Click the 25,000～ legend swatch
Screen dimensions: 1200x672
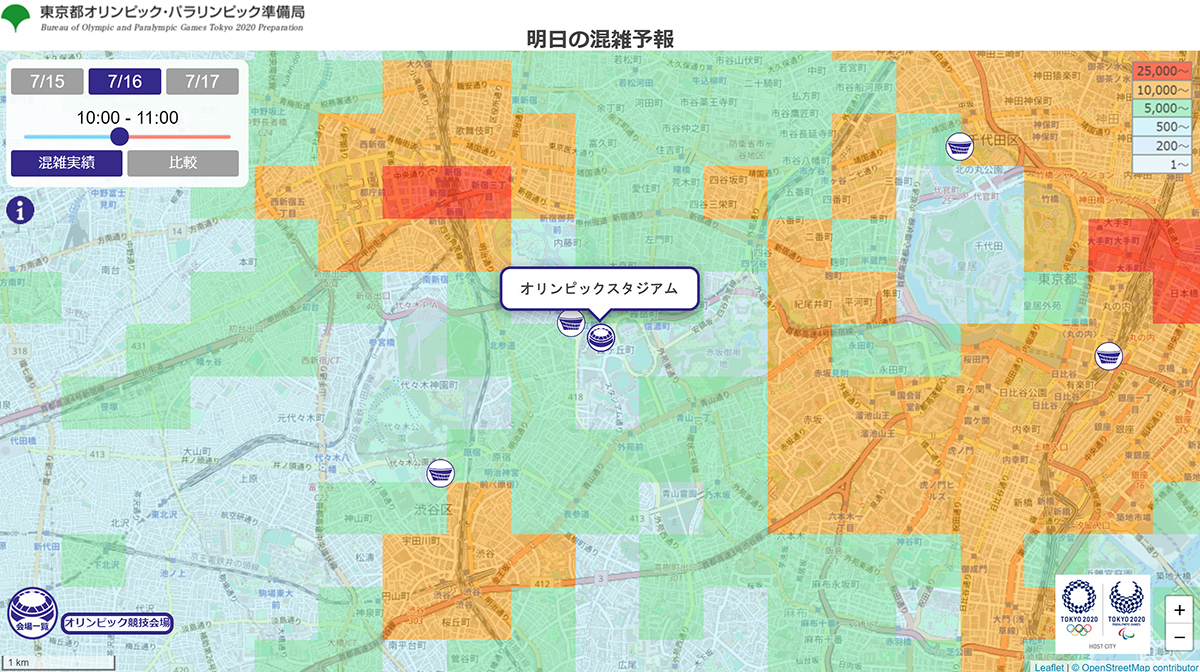tap(1164, 71)
